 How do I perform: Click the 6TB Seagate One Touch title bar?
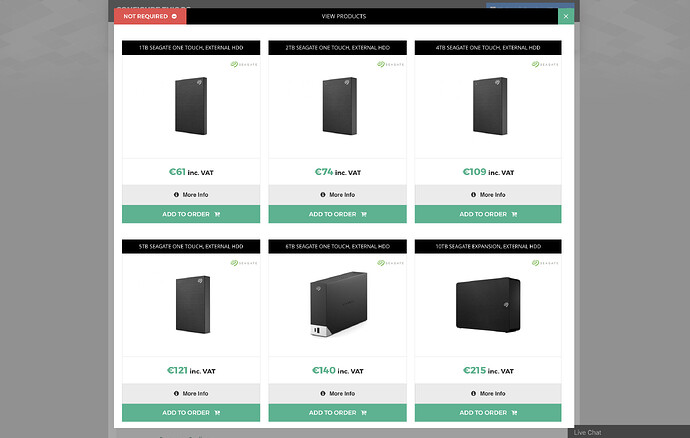click(338, 247)
